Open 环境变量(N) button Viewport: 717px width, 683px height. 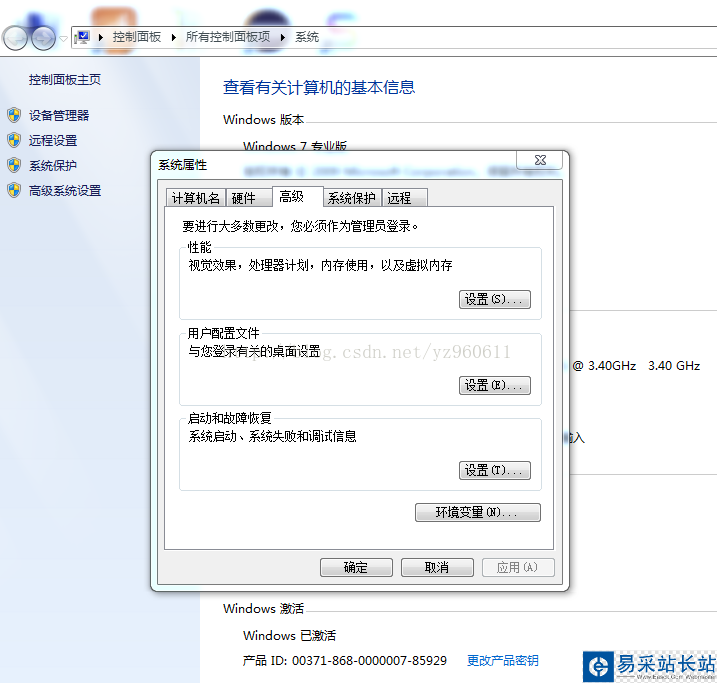pos(478,512)
